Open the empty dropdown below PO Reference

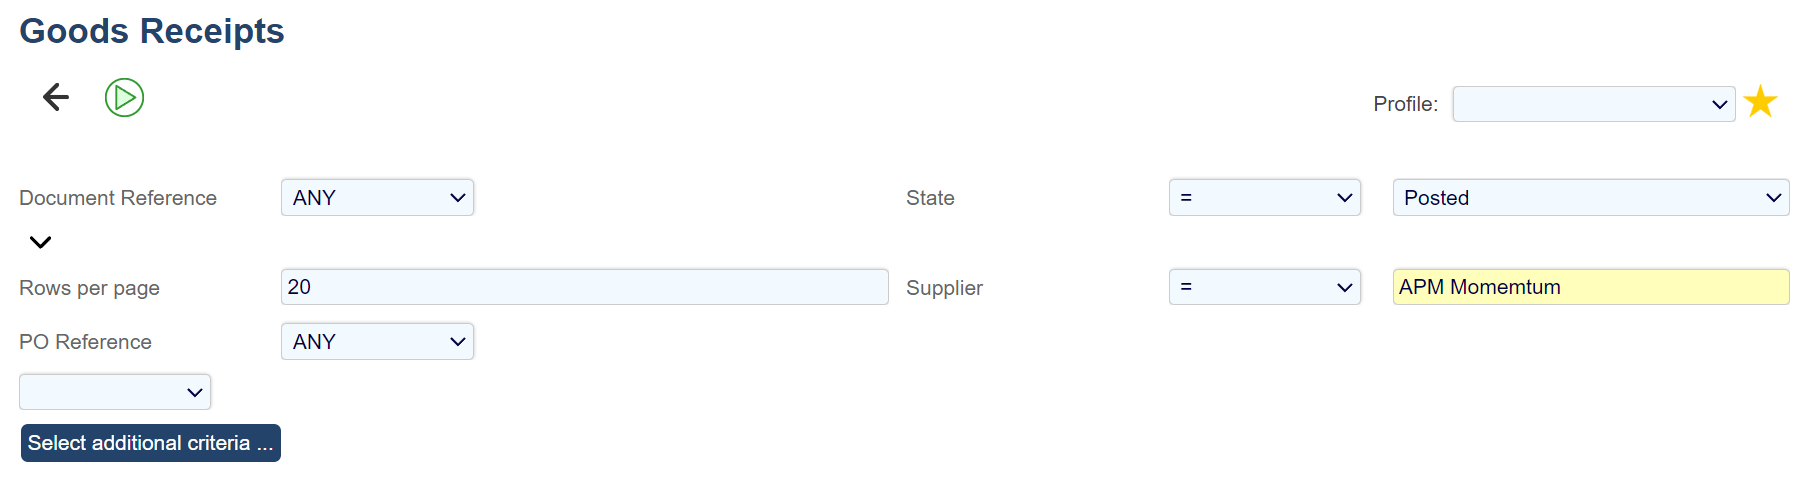pyautogui.click(x=115, y=392)
